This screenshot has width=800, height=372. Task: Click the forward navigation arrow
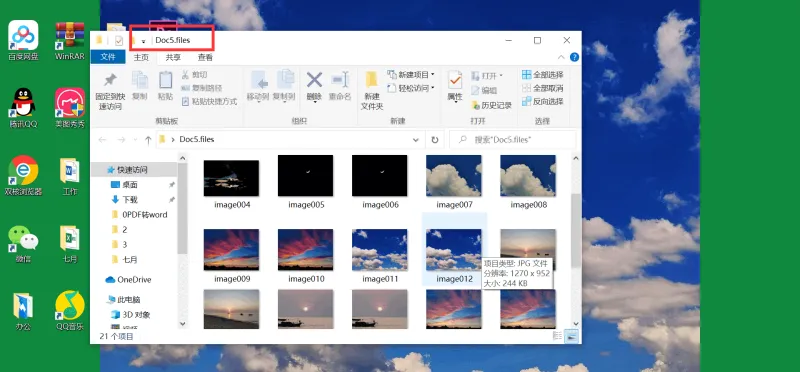tap(121, 139)
